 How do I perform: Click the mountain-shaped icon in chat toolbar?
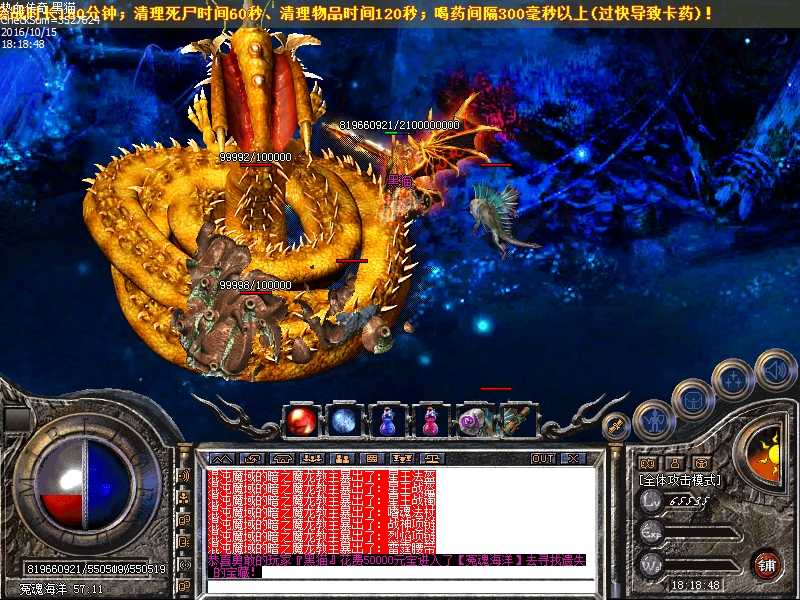[x=221, y=459]
